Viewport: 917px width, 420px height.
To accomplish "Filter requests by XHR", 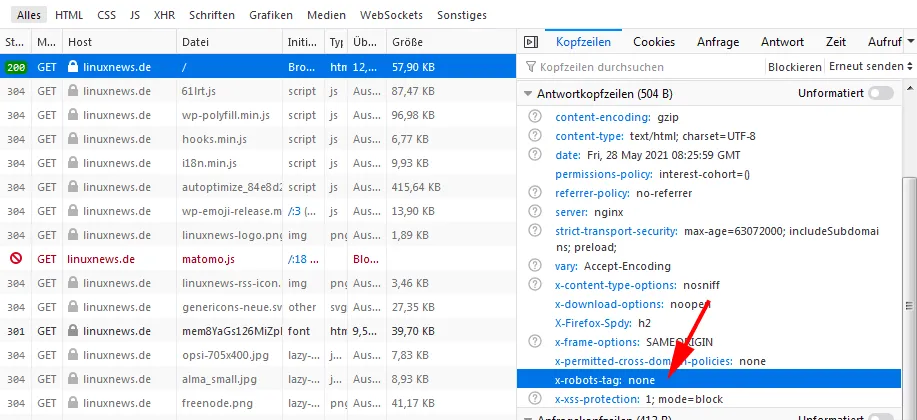I will click(x=164, y=15).
